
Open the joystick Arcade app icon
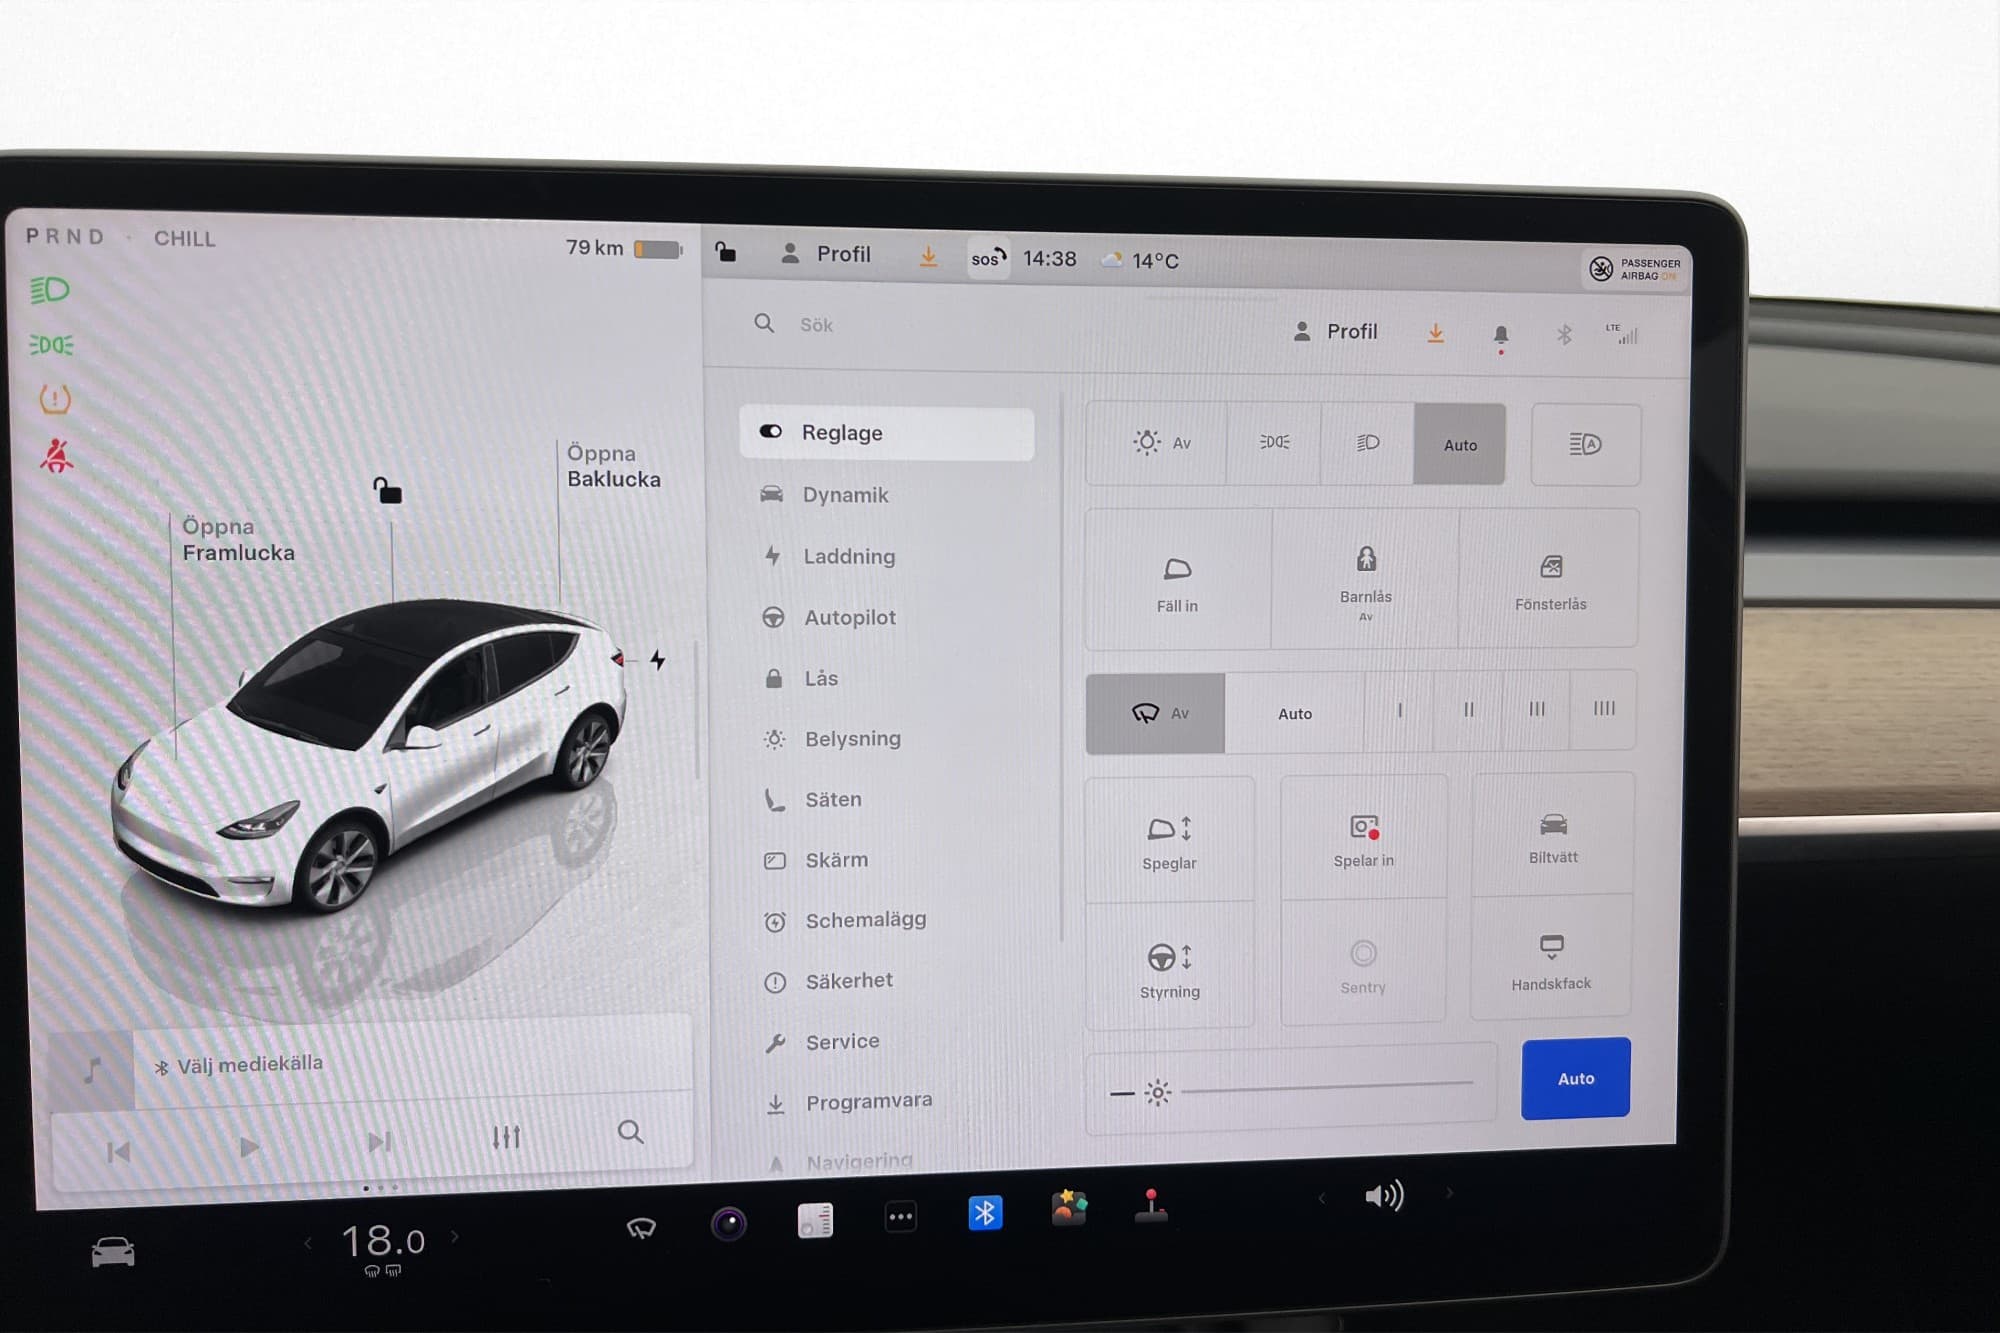pos(1151,1206)
